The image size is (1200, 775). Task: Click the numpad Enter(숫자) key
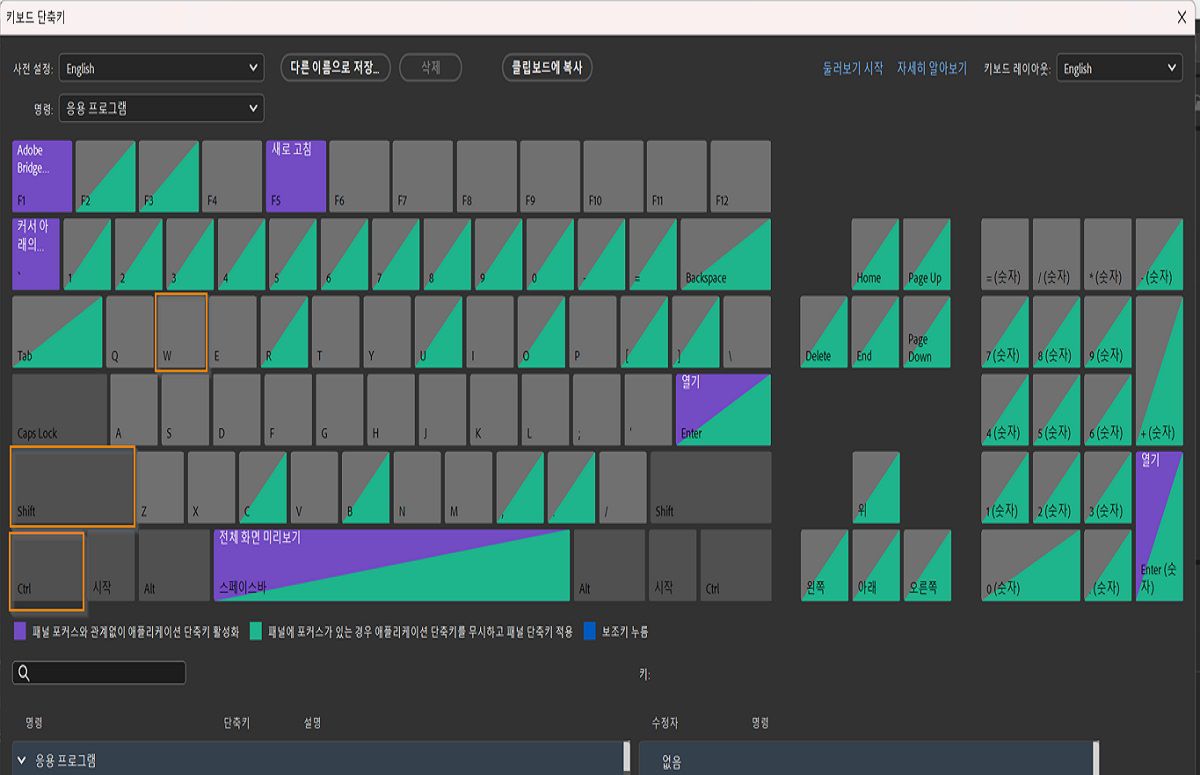pyautogui.click(x=1159, y=527)
